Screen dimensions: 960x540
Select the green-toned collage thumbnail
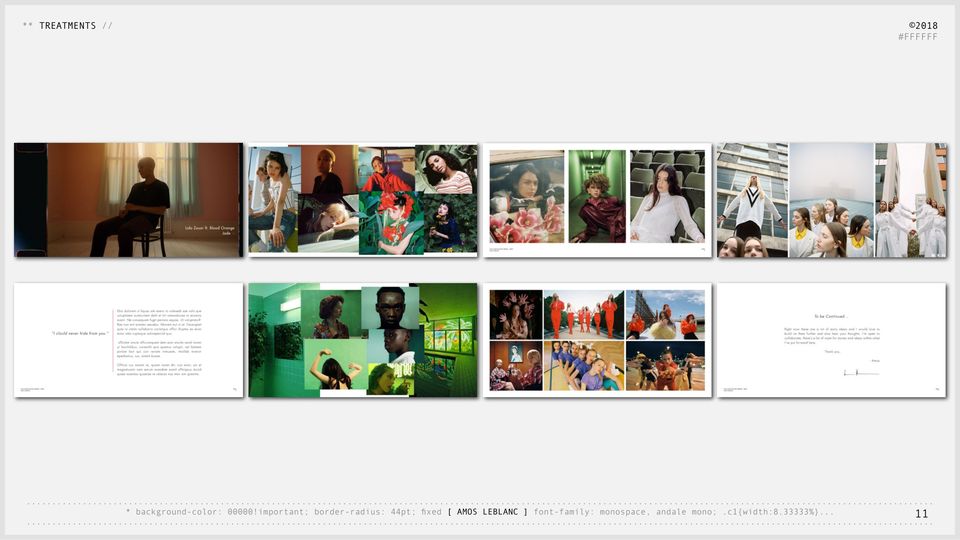[363, 340]
